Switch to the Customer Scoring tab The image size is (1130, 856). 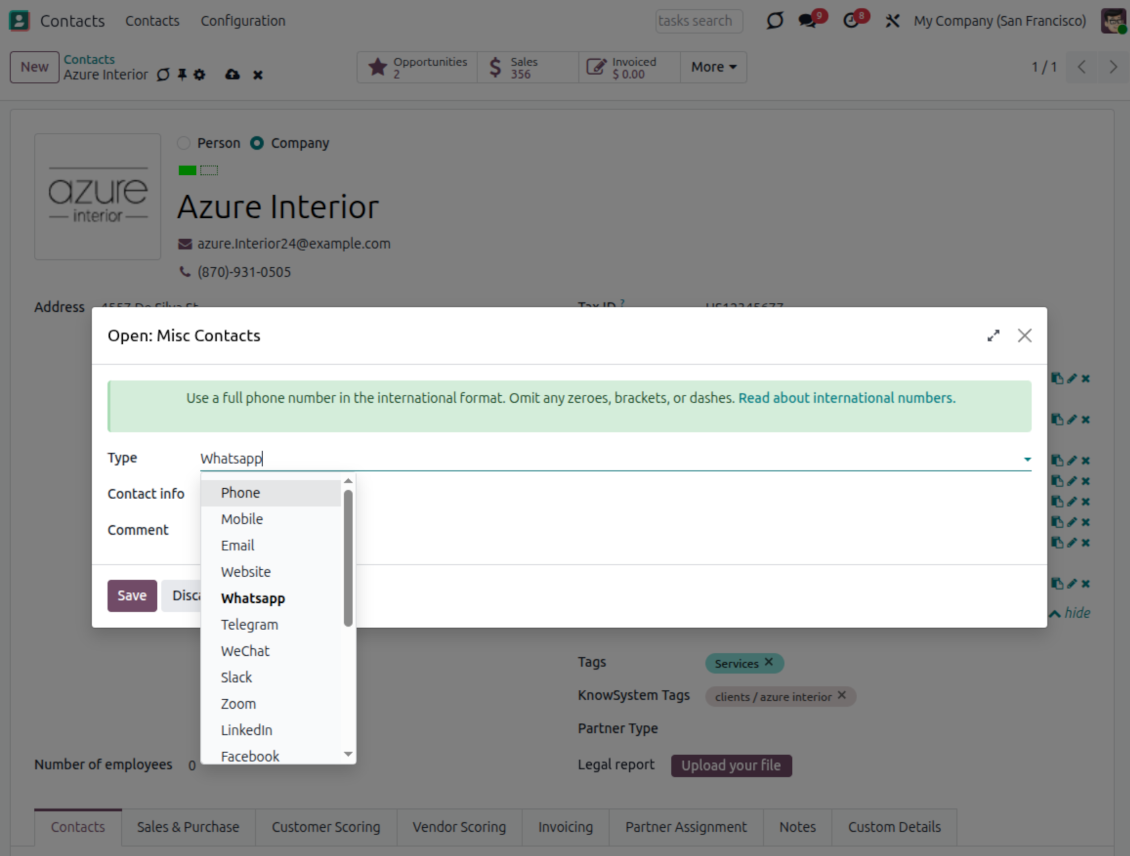(326, 827)
